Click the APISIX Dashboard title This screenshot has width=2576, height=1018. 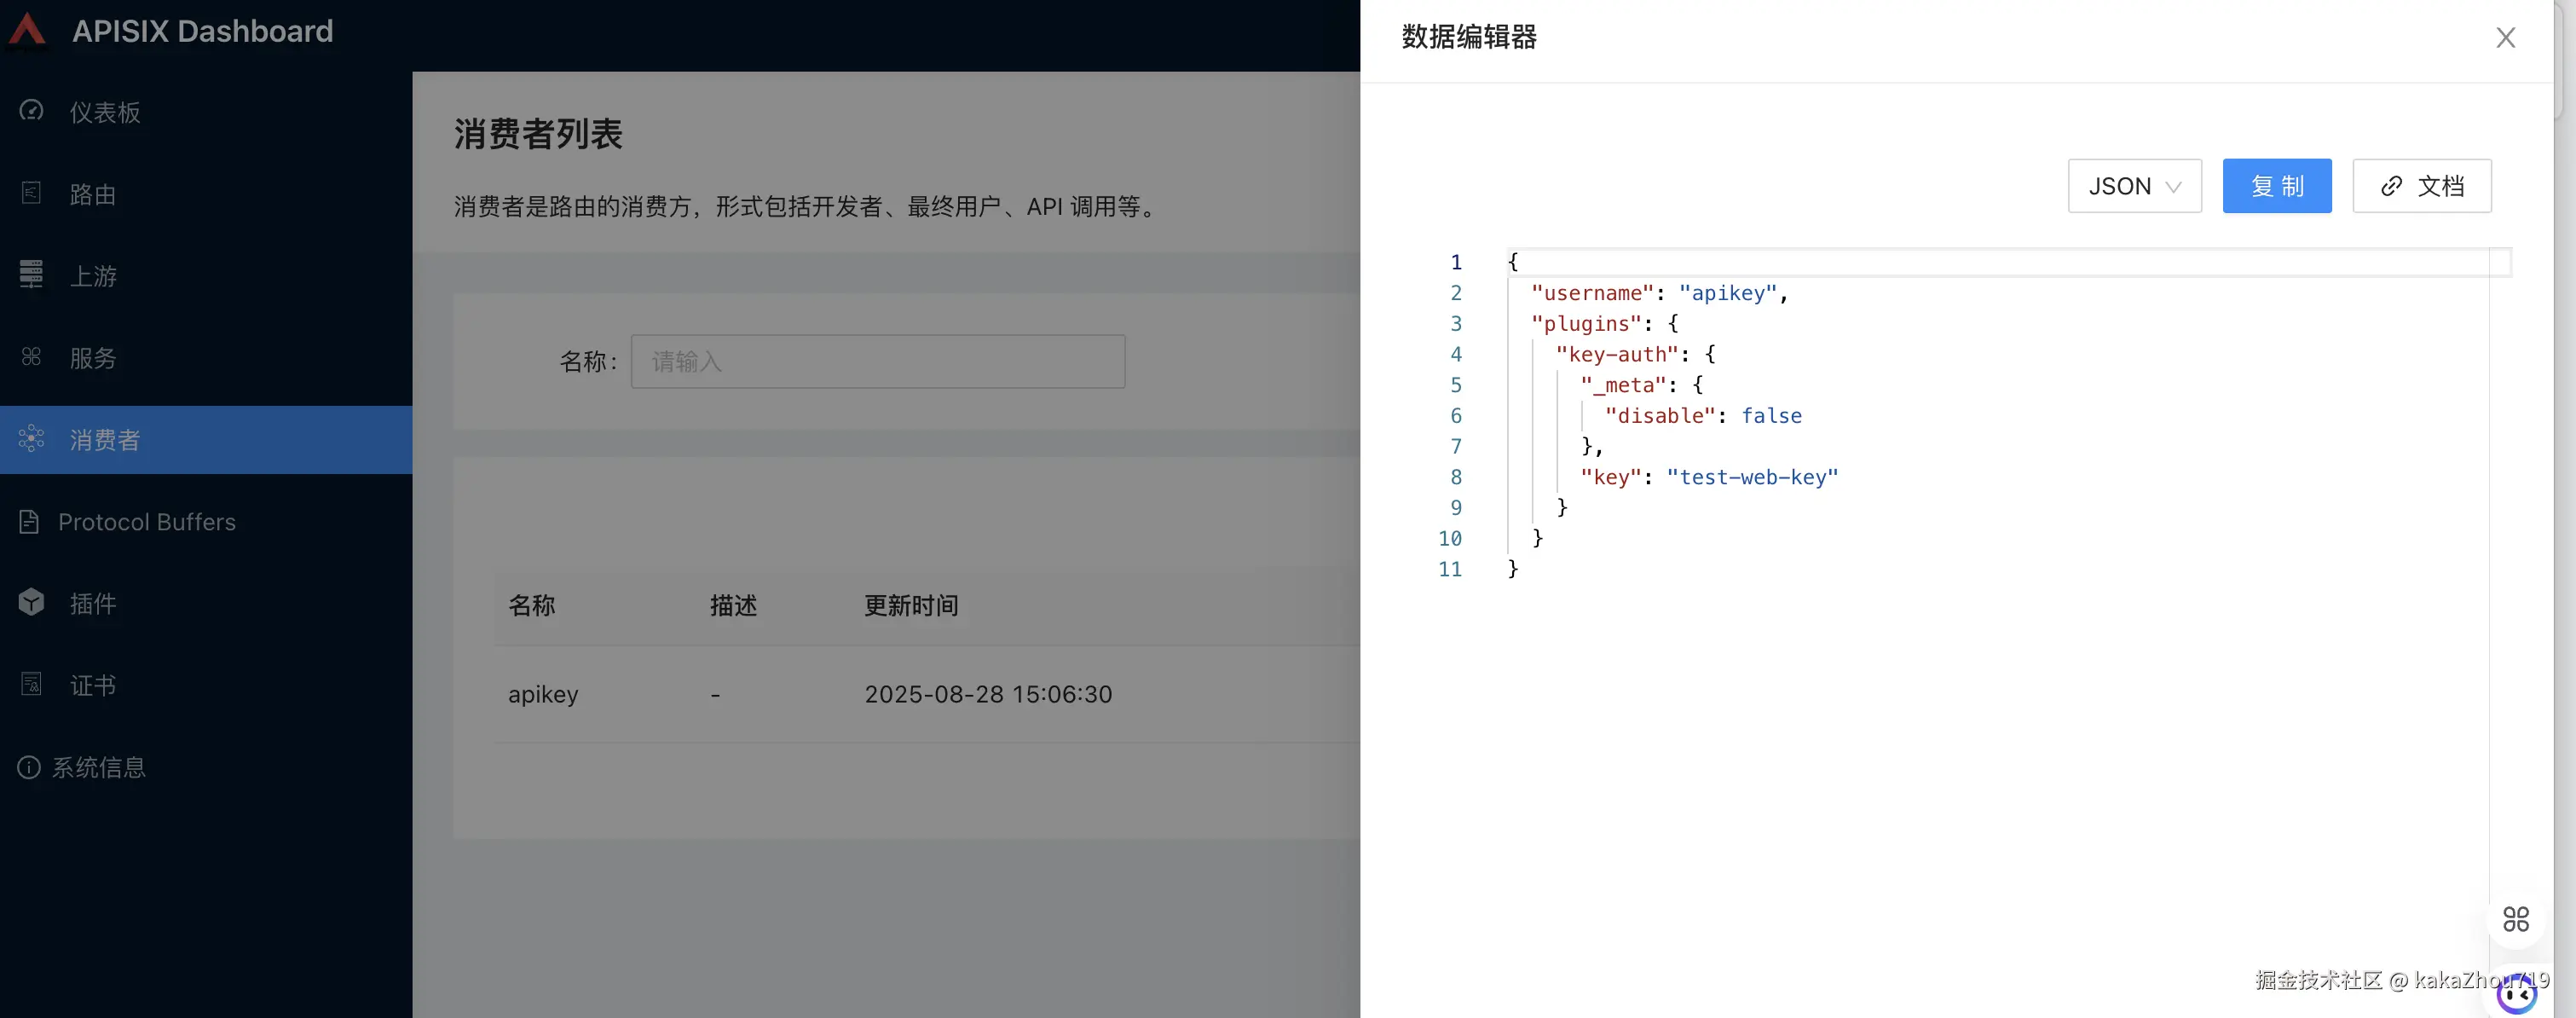203,31
